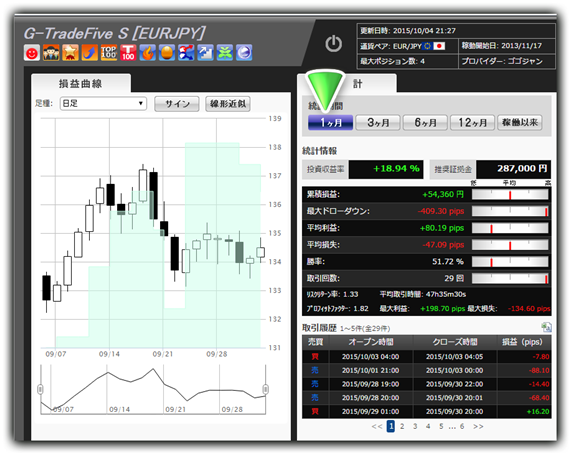Select the 1ヶ月 statistics period
This screenshot has height=455, width=571.
[331, 122]
